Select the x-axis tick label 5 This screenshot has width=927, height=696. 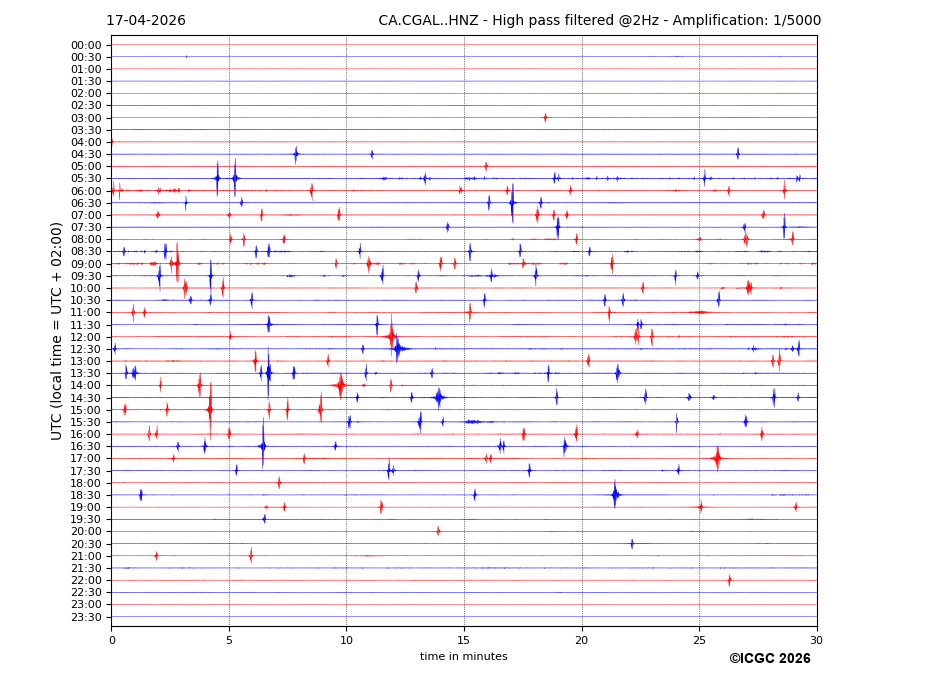coord(229,640)
